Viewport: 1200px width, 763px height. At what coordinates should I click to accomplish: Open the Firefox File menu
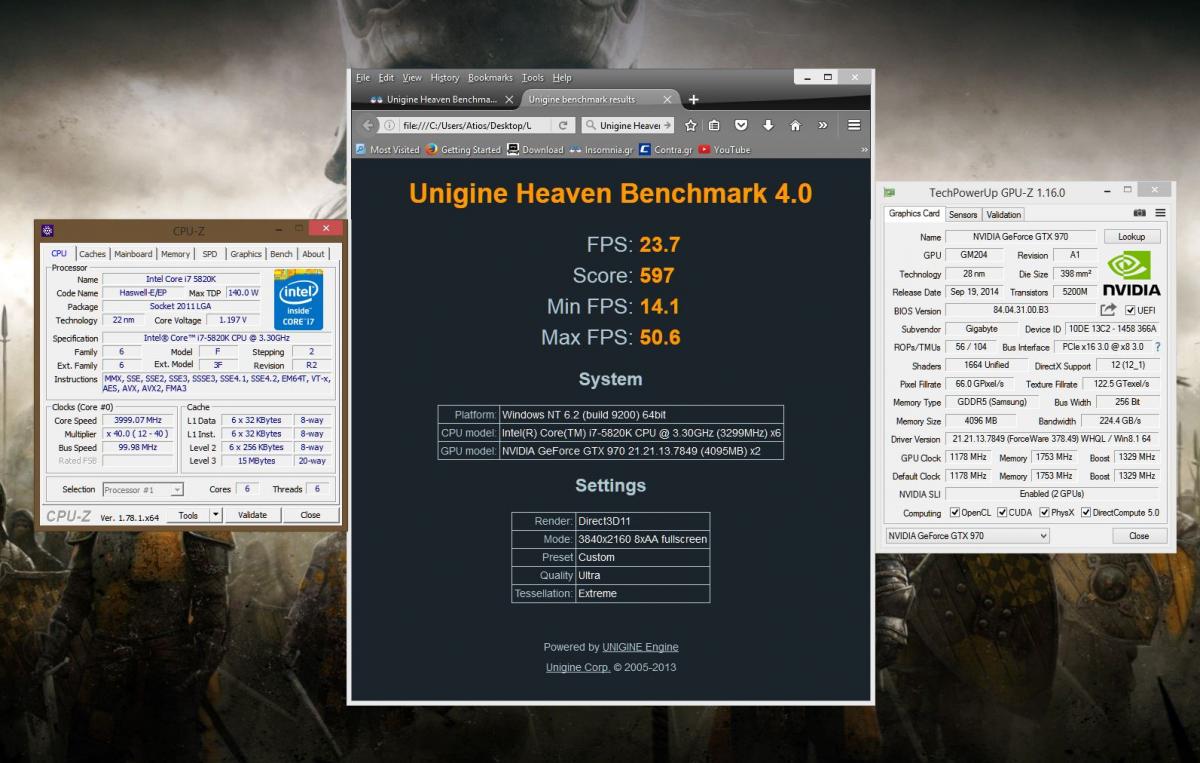[363, 77]
